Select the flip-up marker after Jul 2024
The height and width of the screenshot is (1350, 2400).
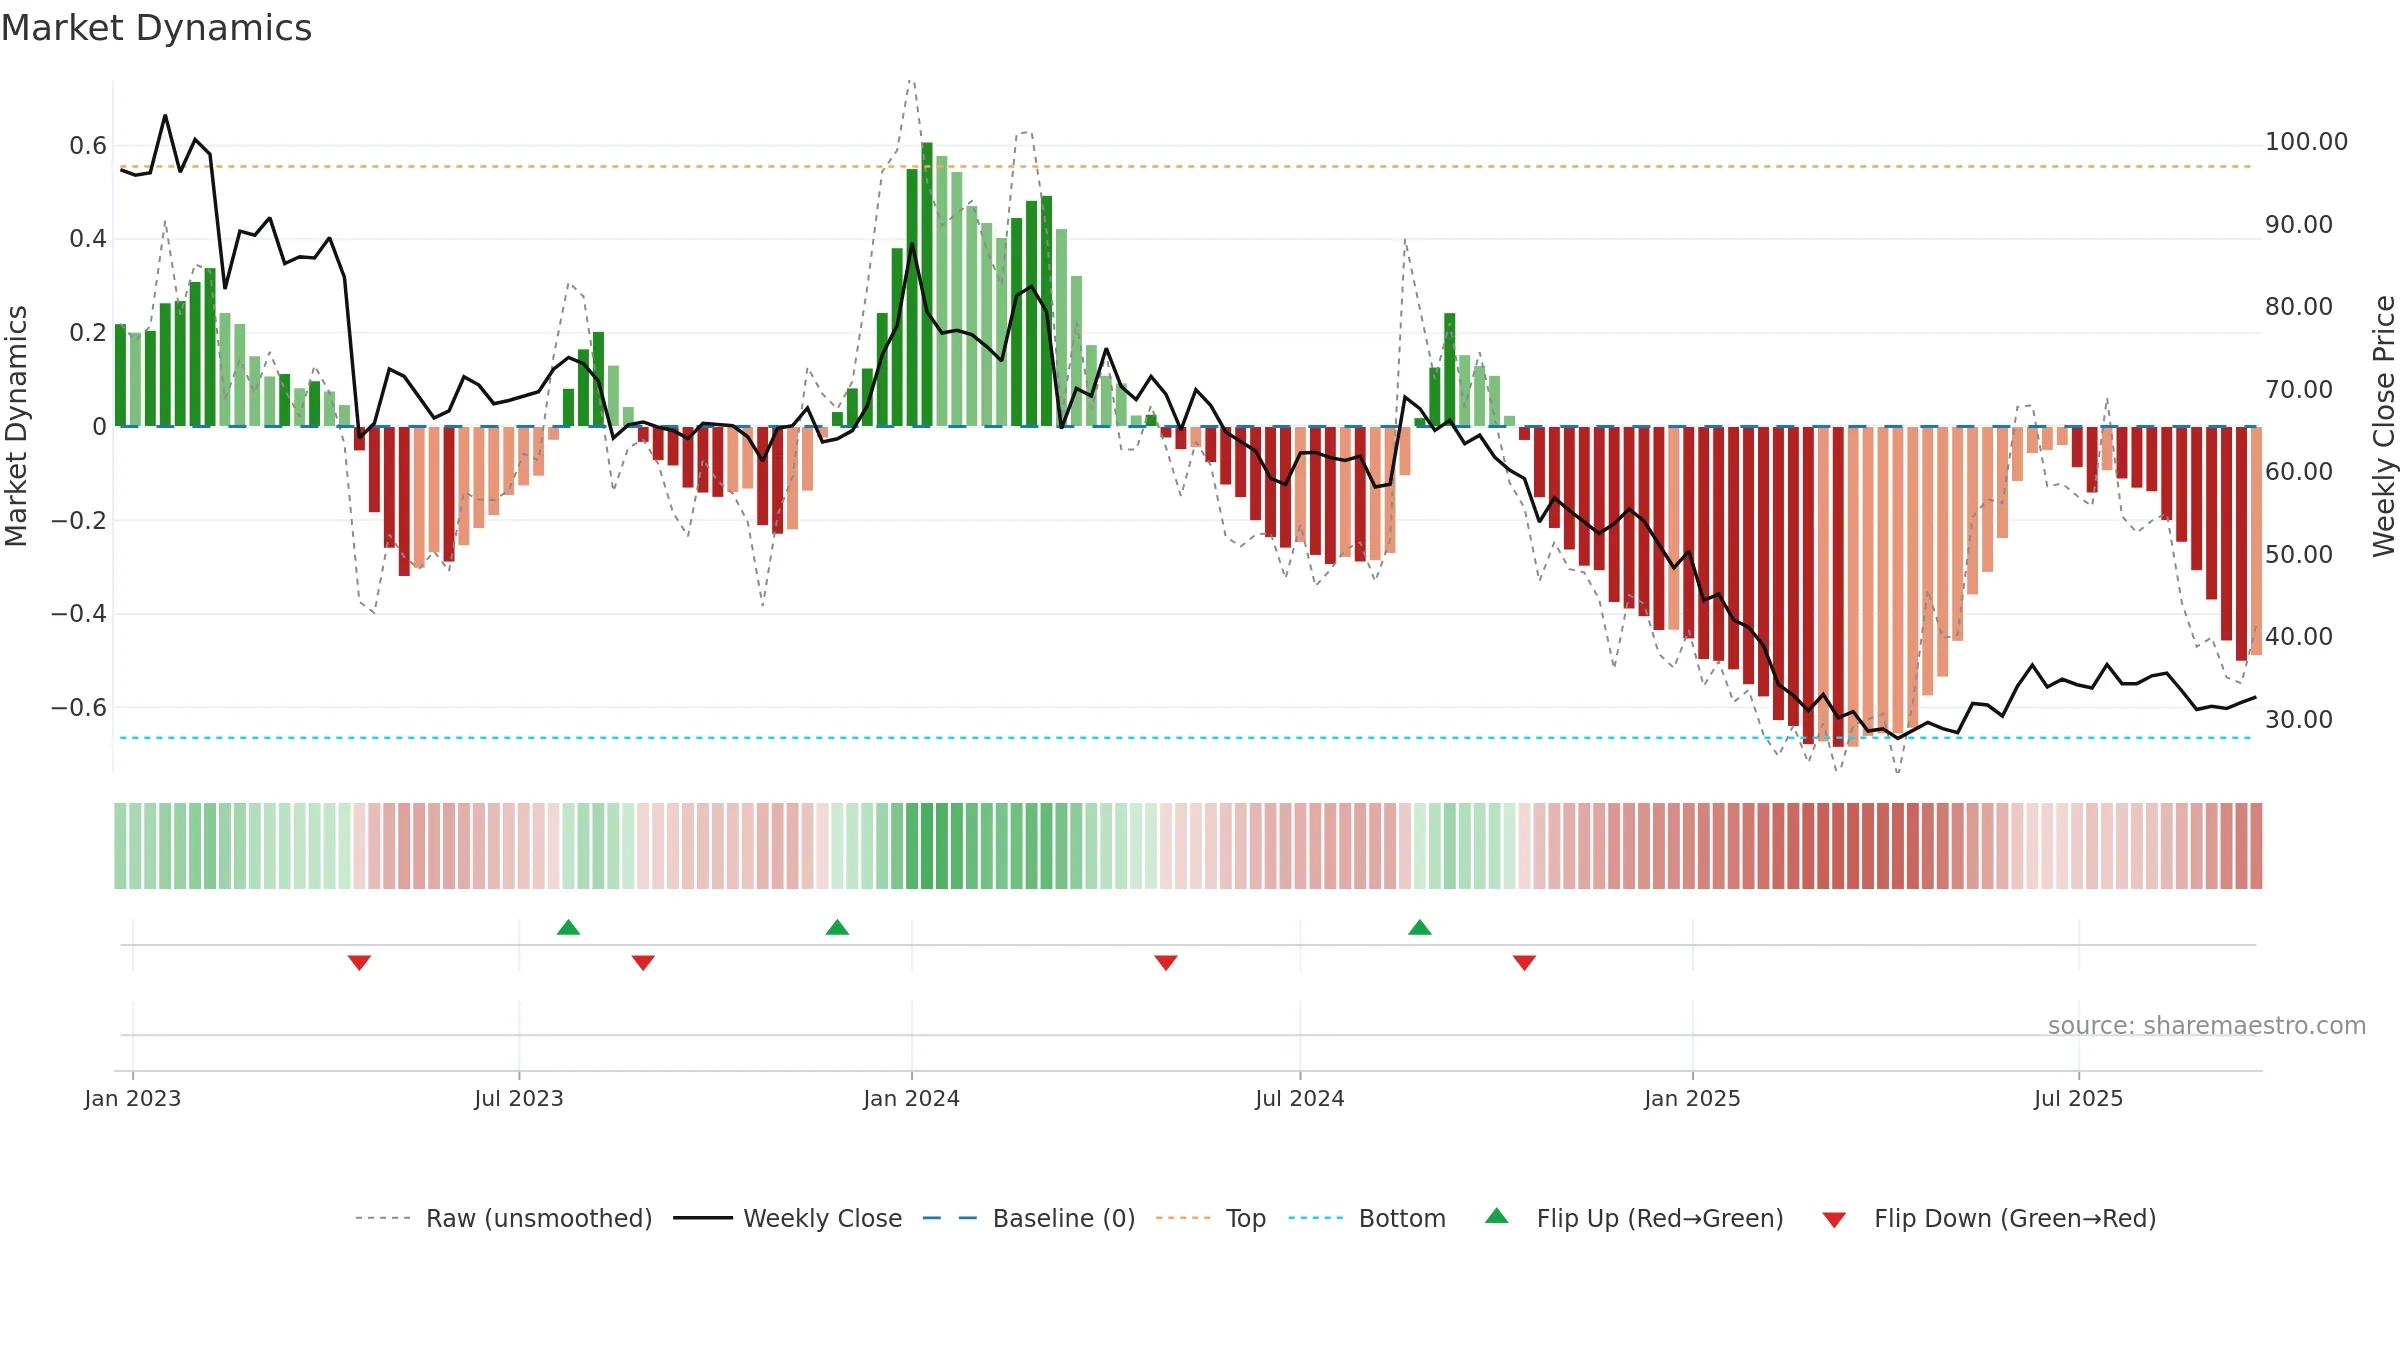coord(1420,927)
